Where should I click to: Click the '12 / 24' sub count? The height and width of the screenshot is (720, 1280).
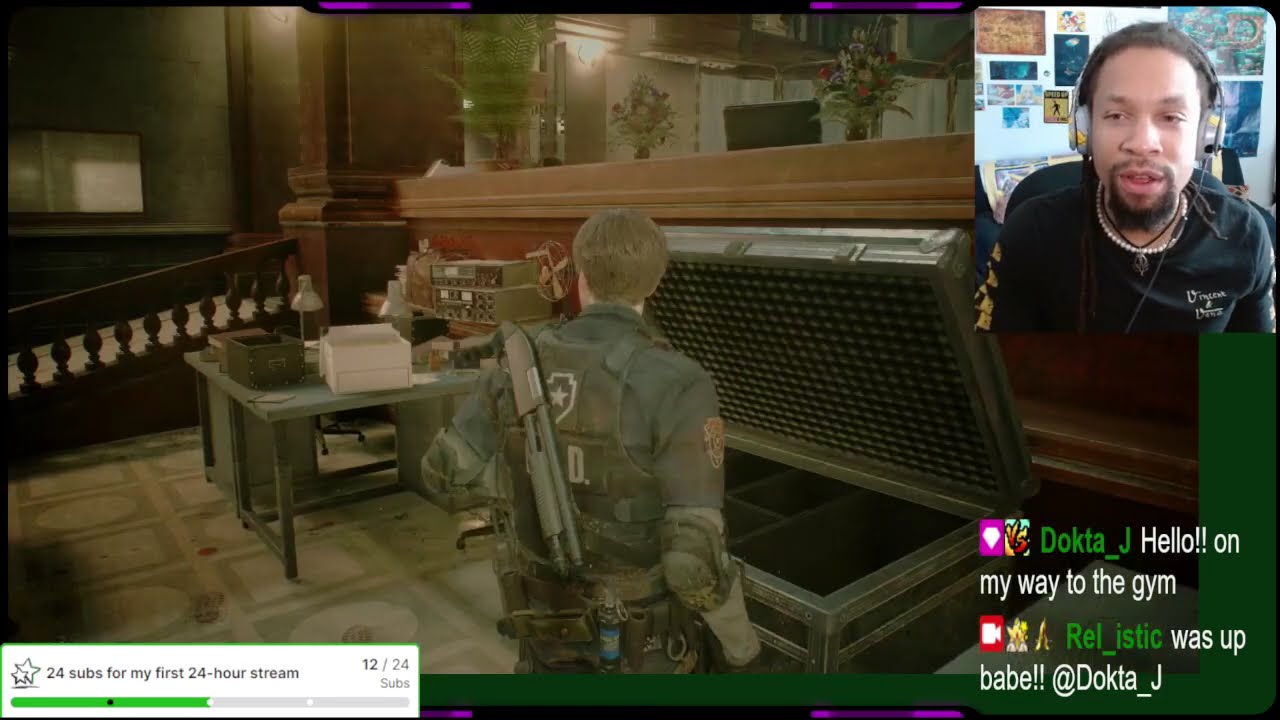pyautogui.click(x=385, y=664)
